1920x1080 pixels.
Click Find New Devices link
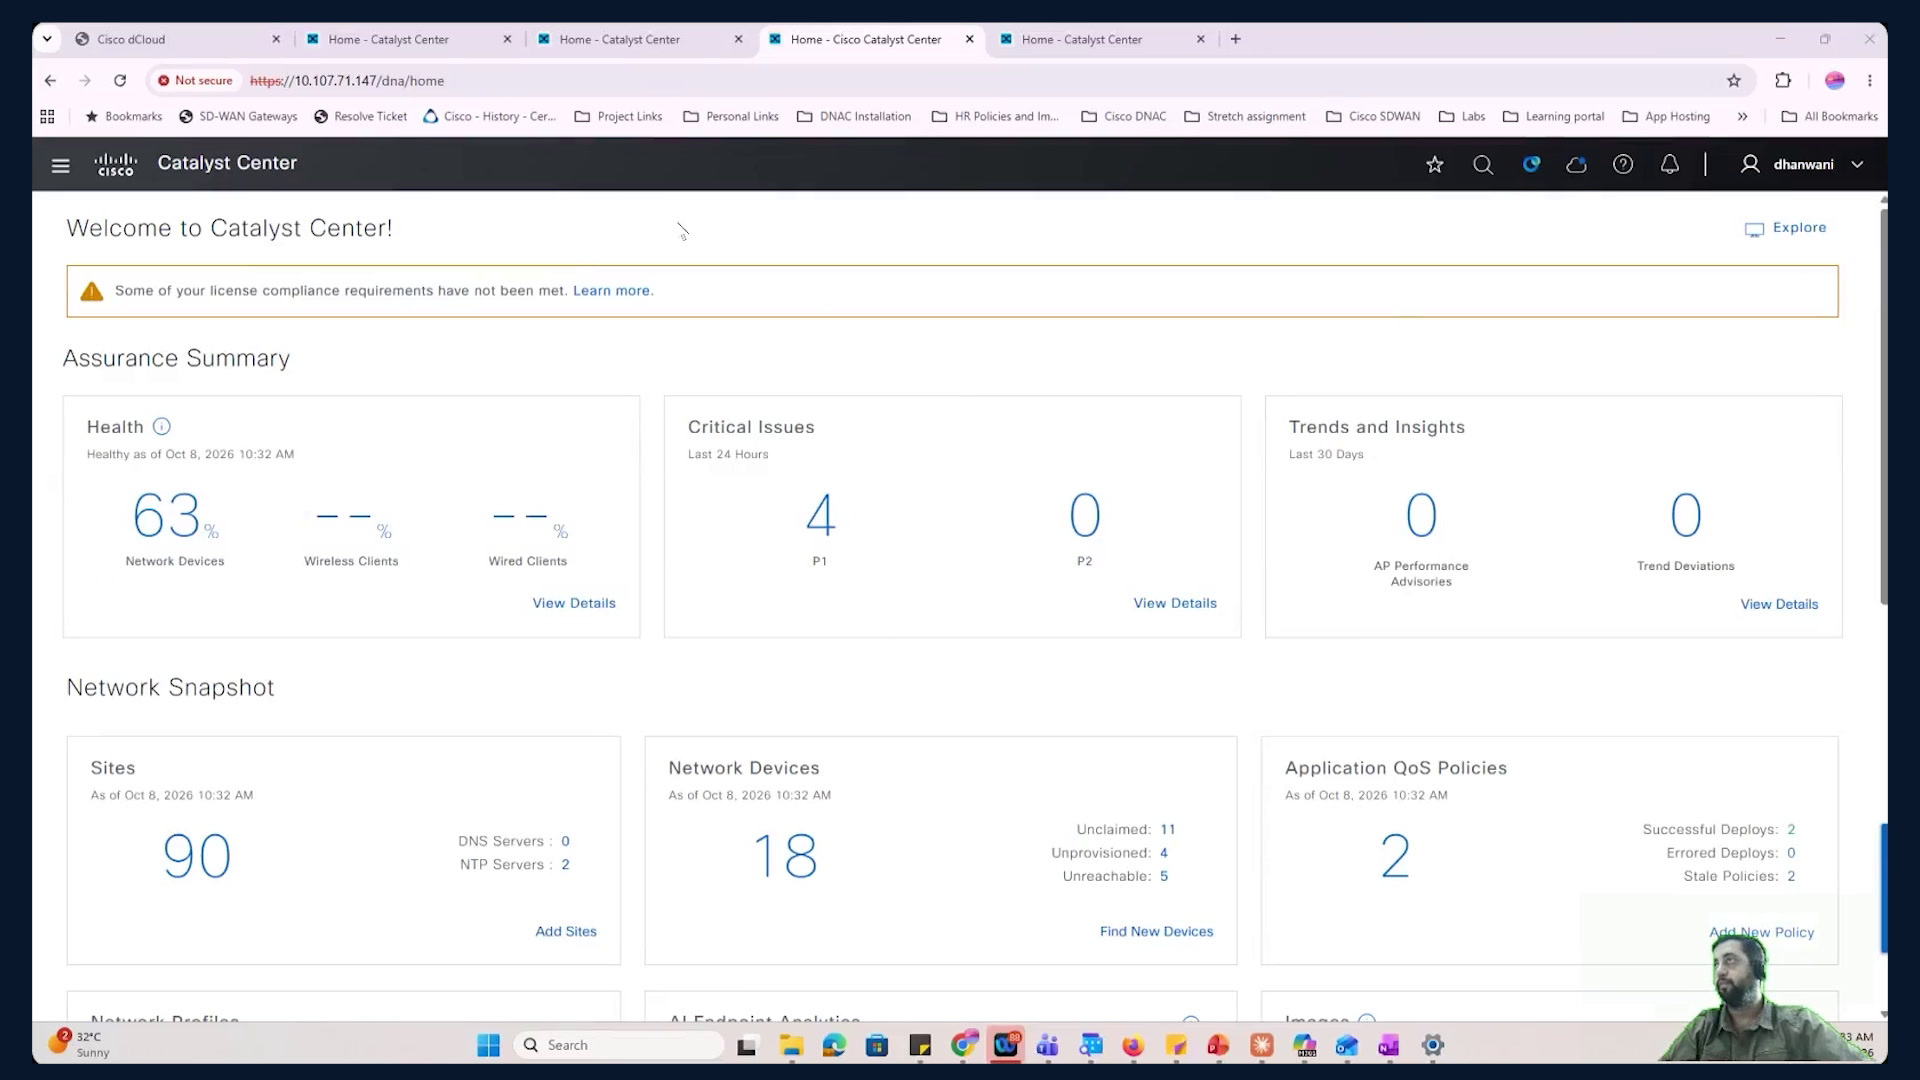coord(1156,931)
